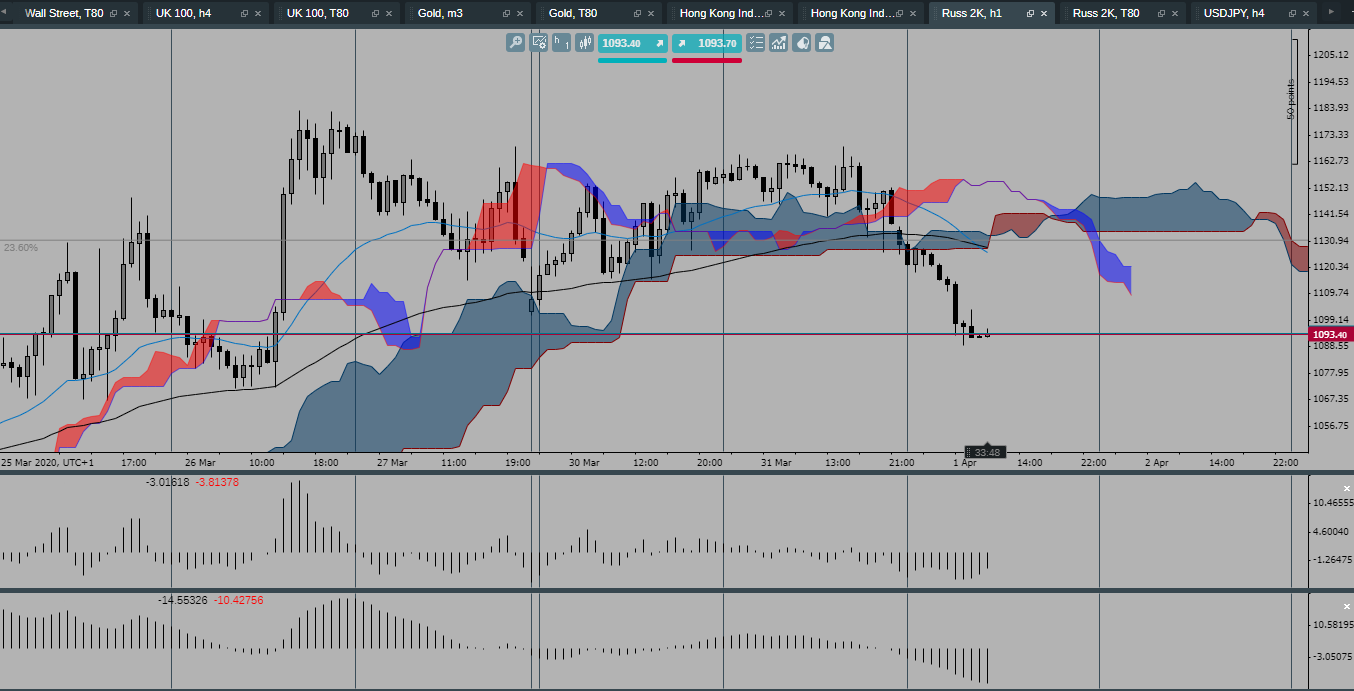Close the Gold, m3 tab
1354x691 pixels.
520,14
